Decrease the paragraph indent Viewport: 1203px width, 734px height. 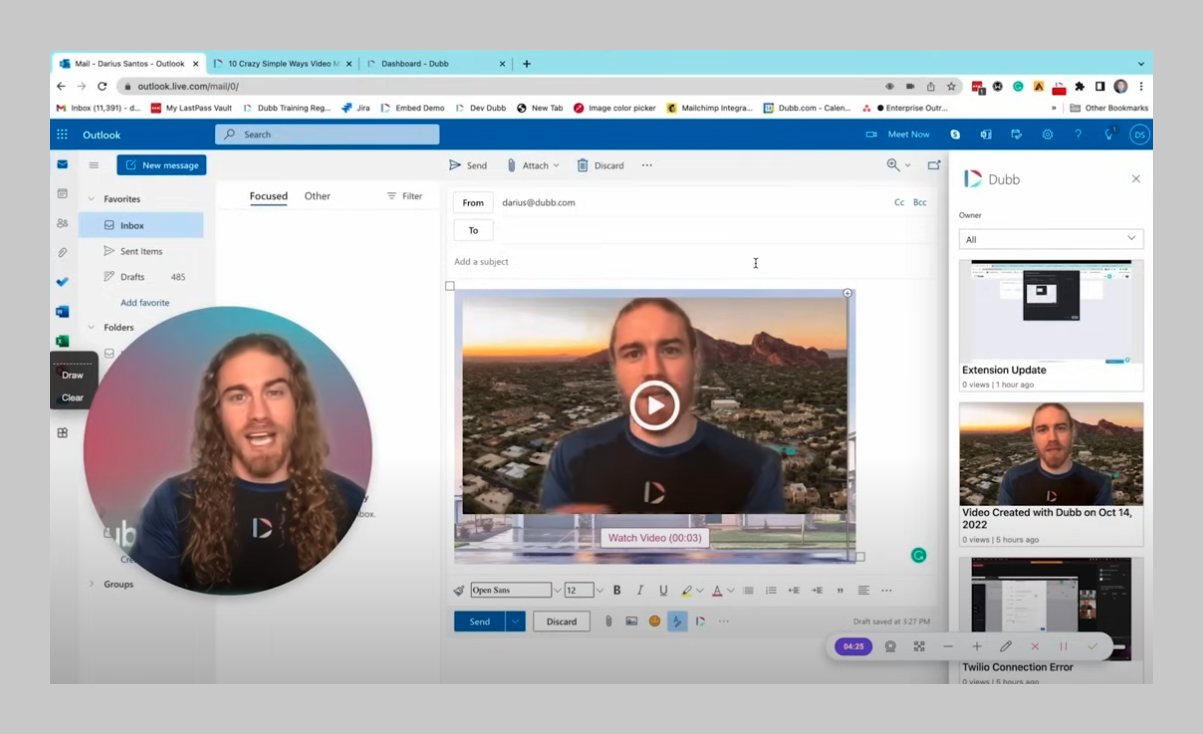pos(794,590)
